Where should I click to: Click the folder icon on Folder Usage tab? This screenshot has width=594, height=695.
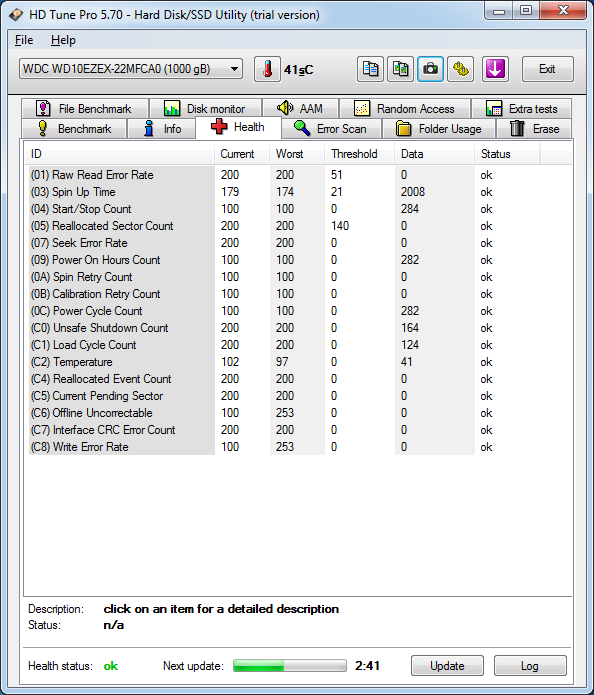(x=403, y=129)
